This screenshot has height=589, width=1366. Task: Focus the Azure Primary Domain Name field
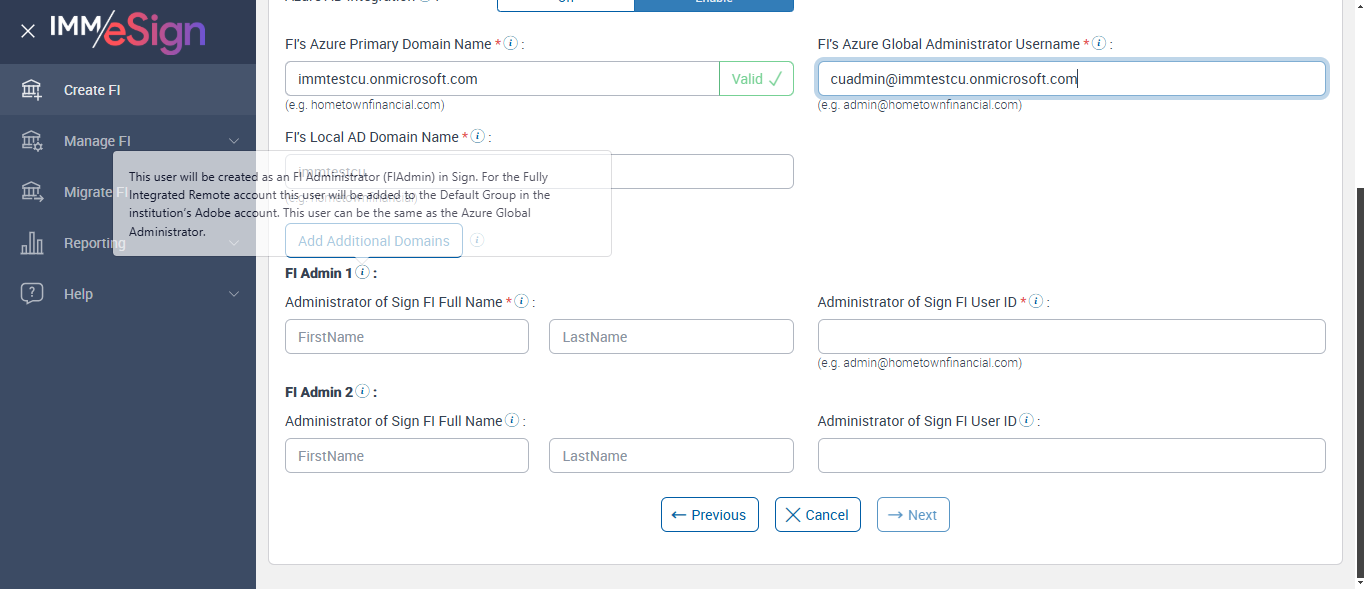click(x=502, y=79)
